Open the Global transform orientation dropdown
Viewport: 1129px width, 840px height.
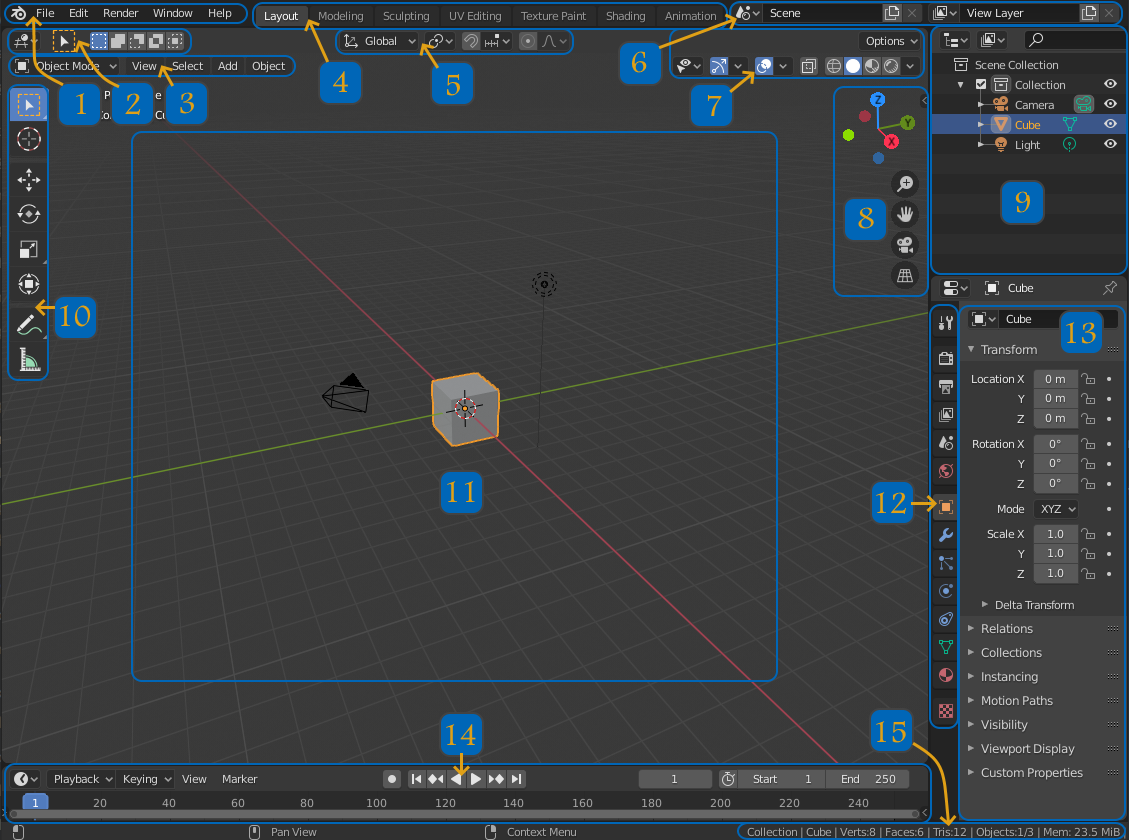(378, 41)
